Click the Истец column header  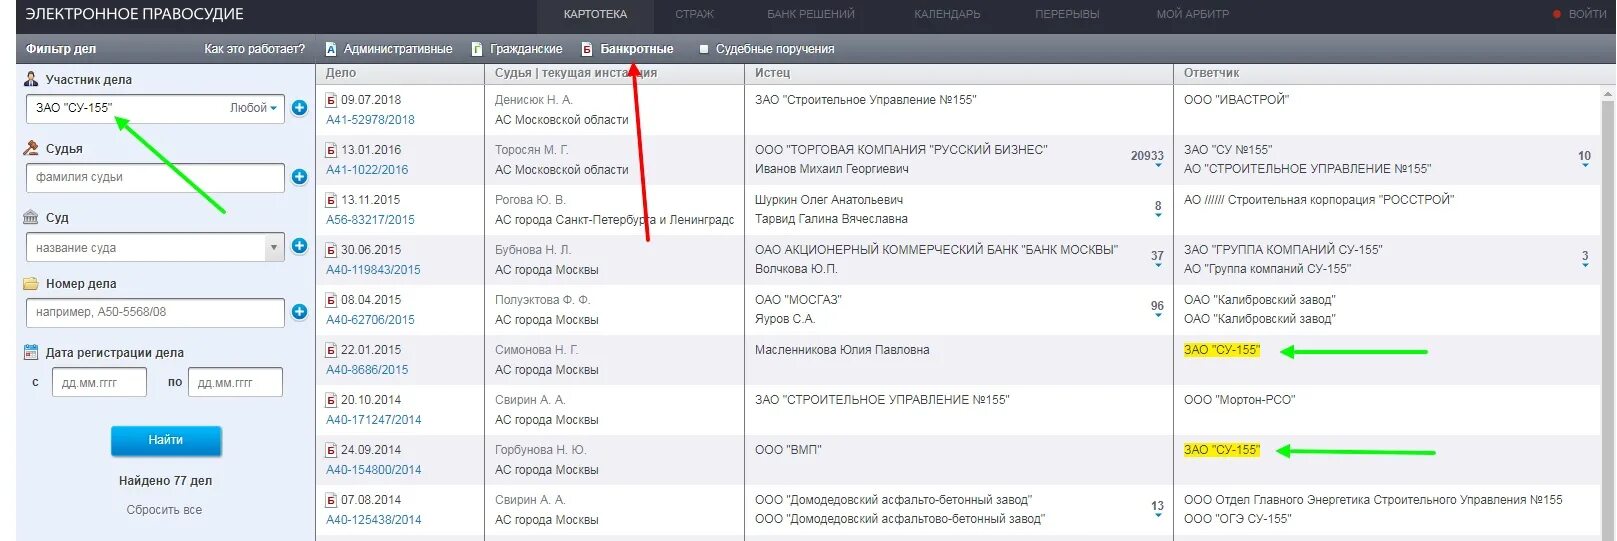[x=772, y=73]
